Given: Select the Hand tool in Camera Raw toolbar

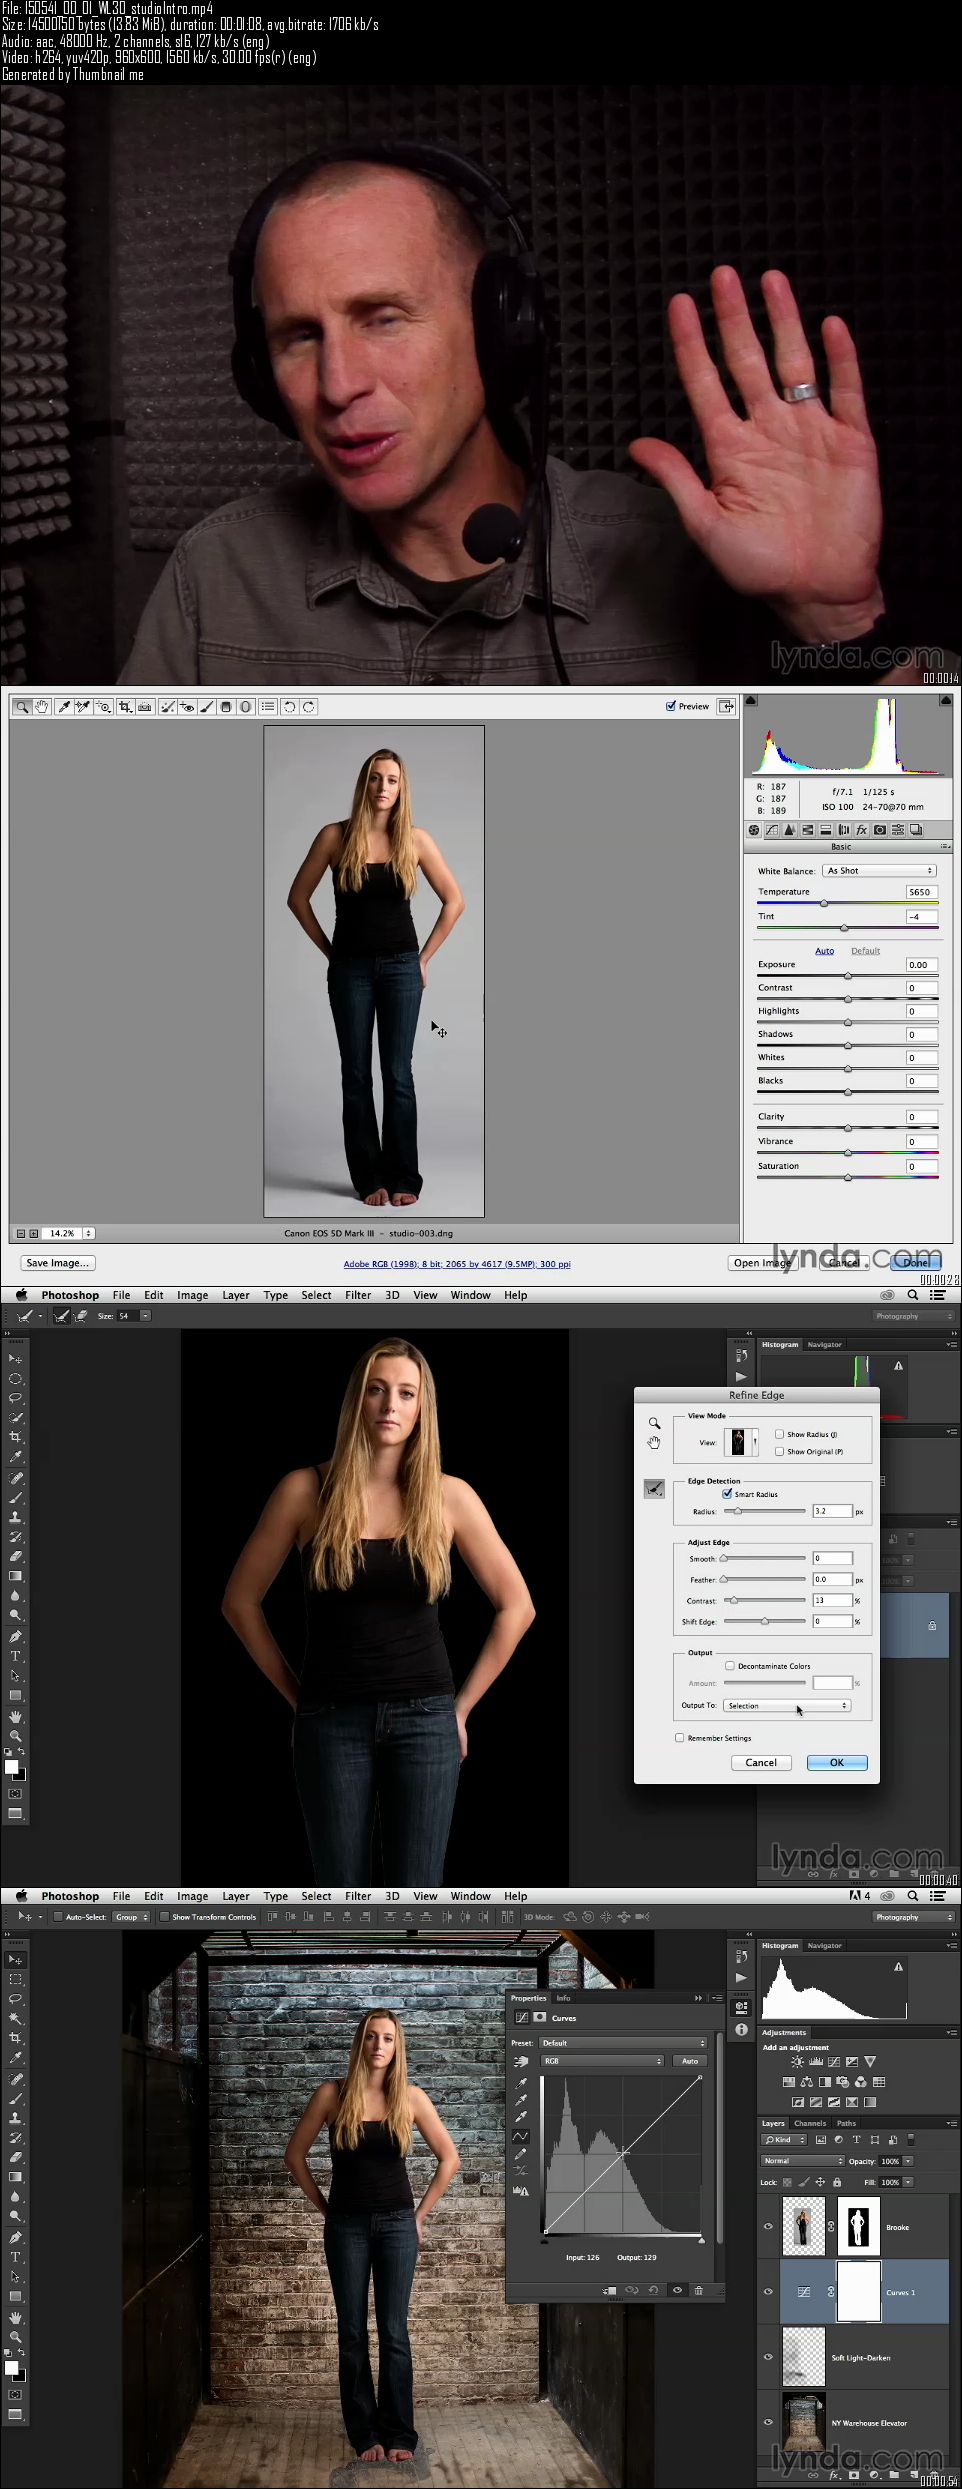Looking at the screenshot, I should [42, 707].
